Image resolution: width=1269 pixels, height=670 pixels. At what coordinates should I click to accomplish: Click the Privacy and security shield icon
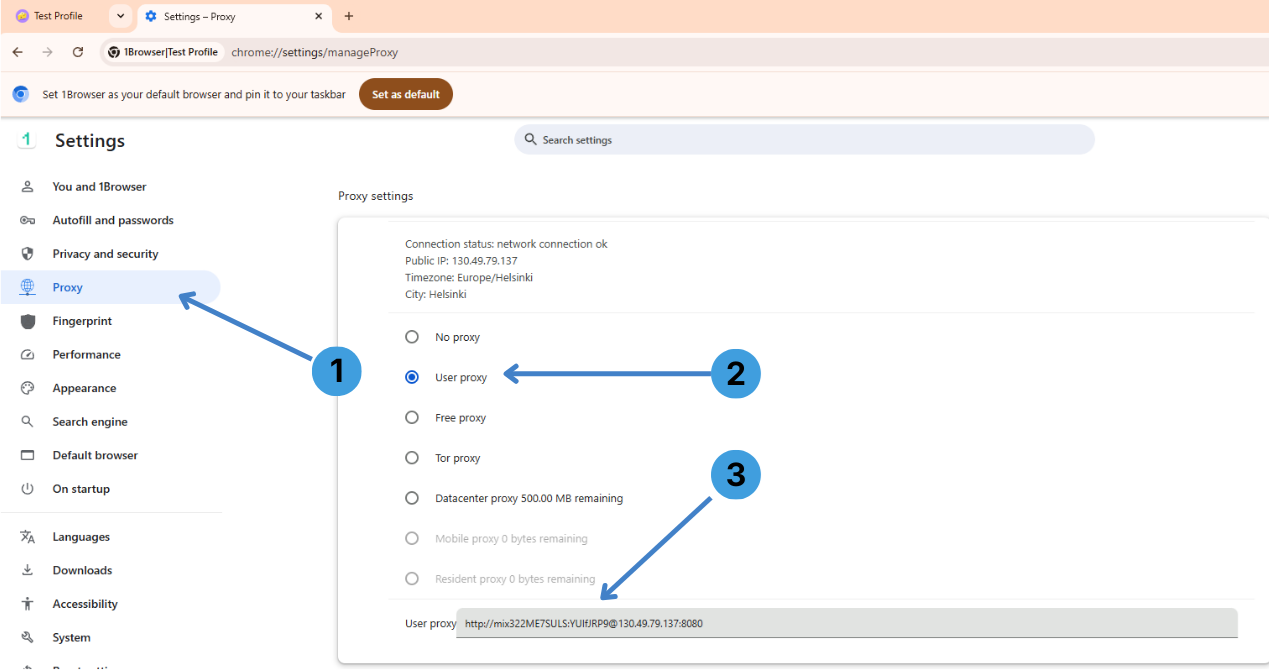[x=28, y=254]
